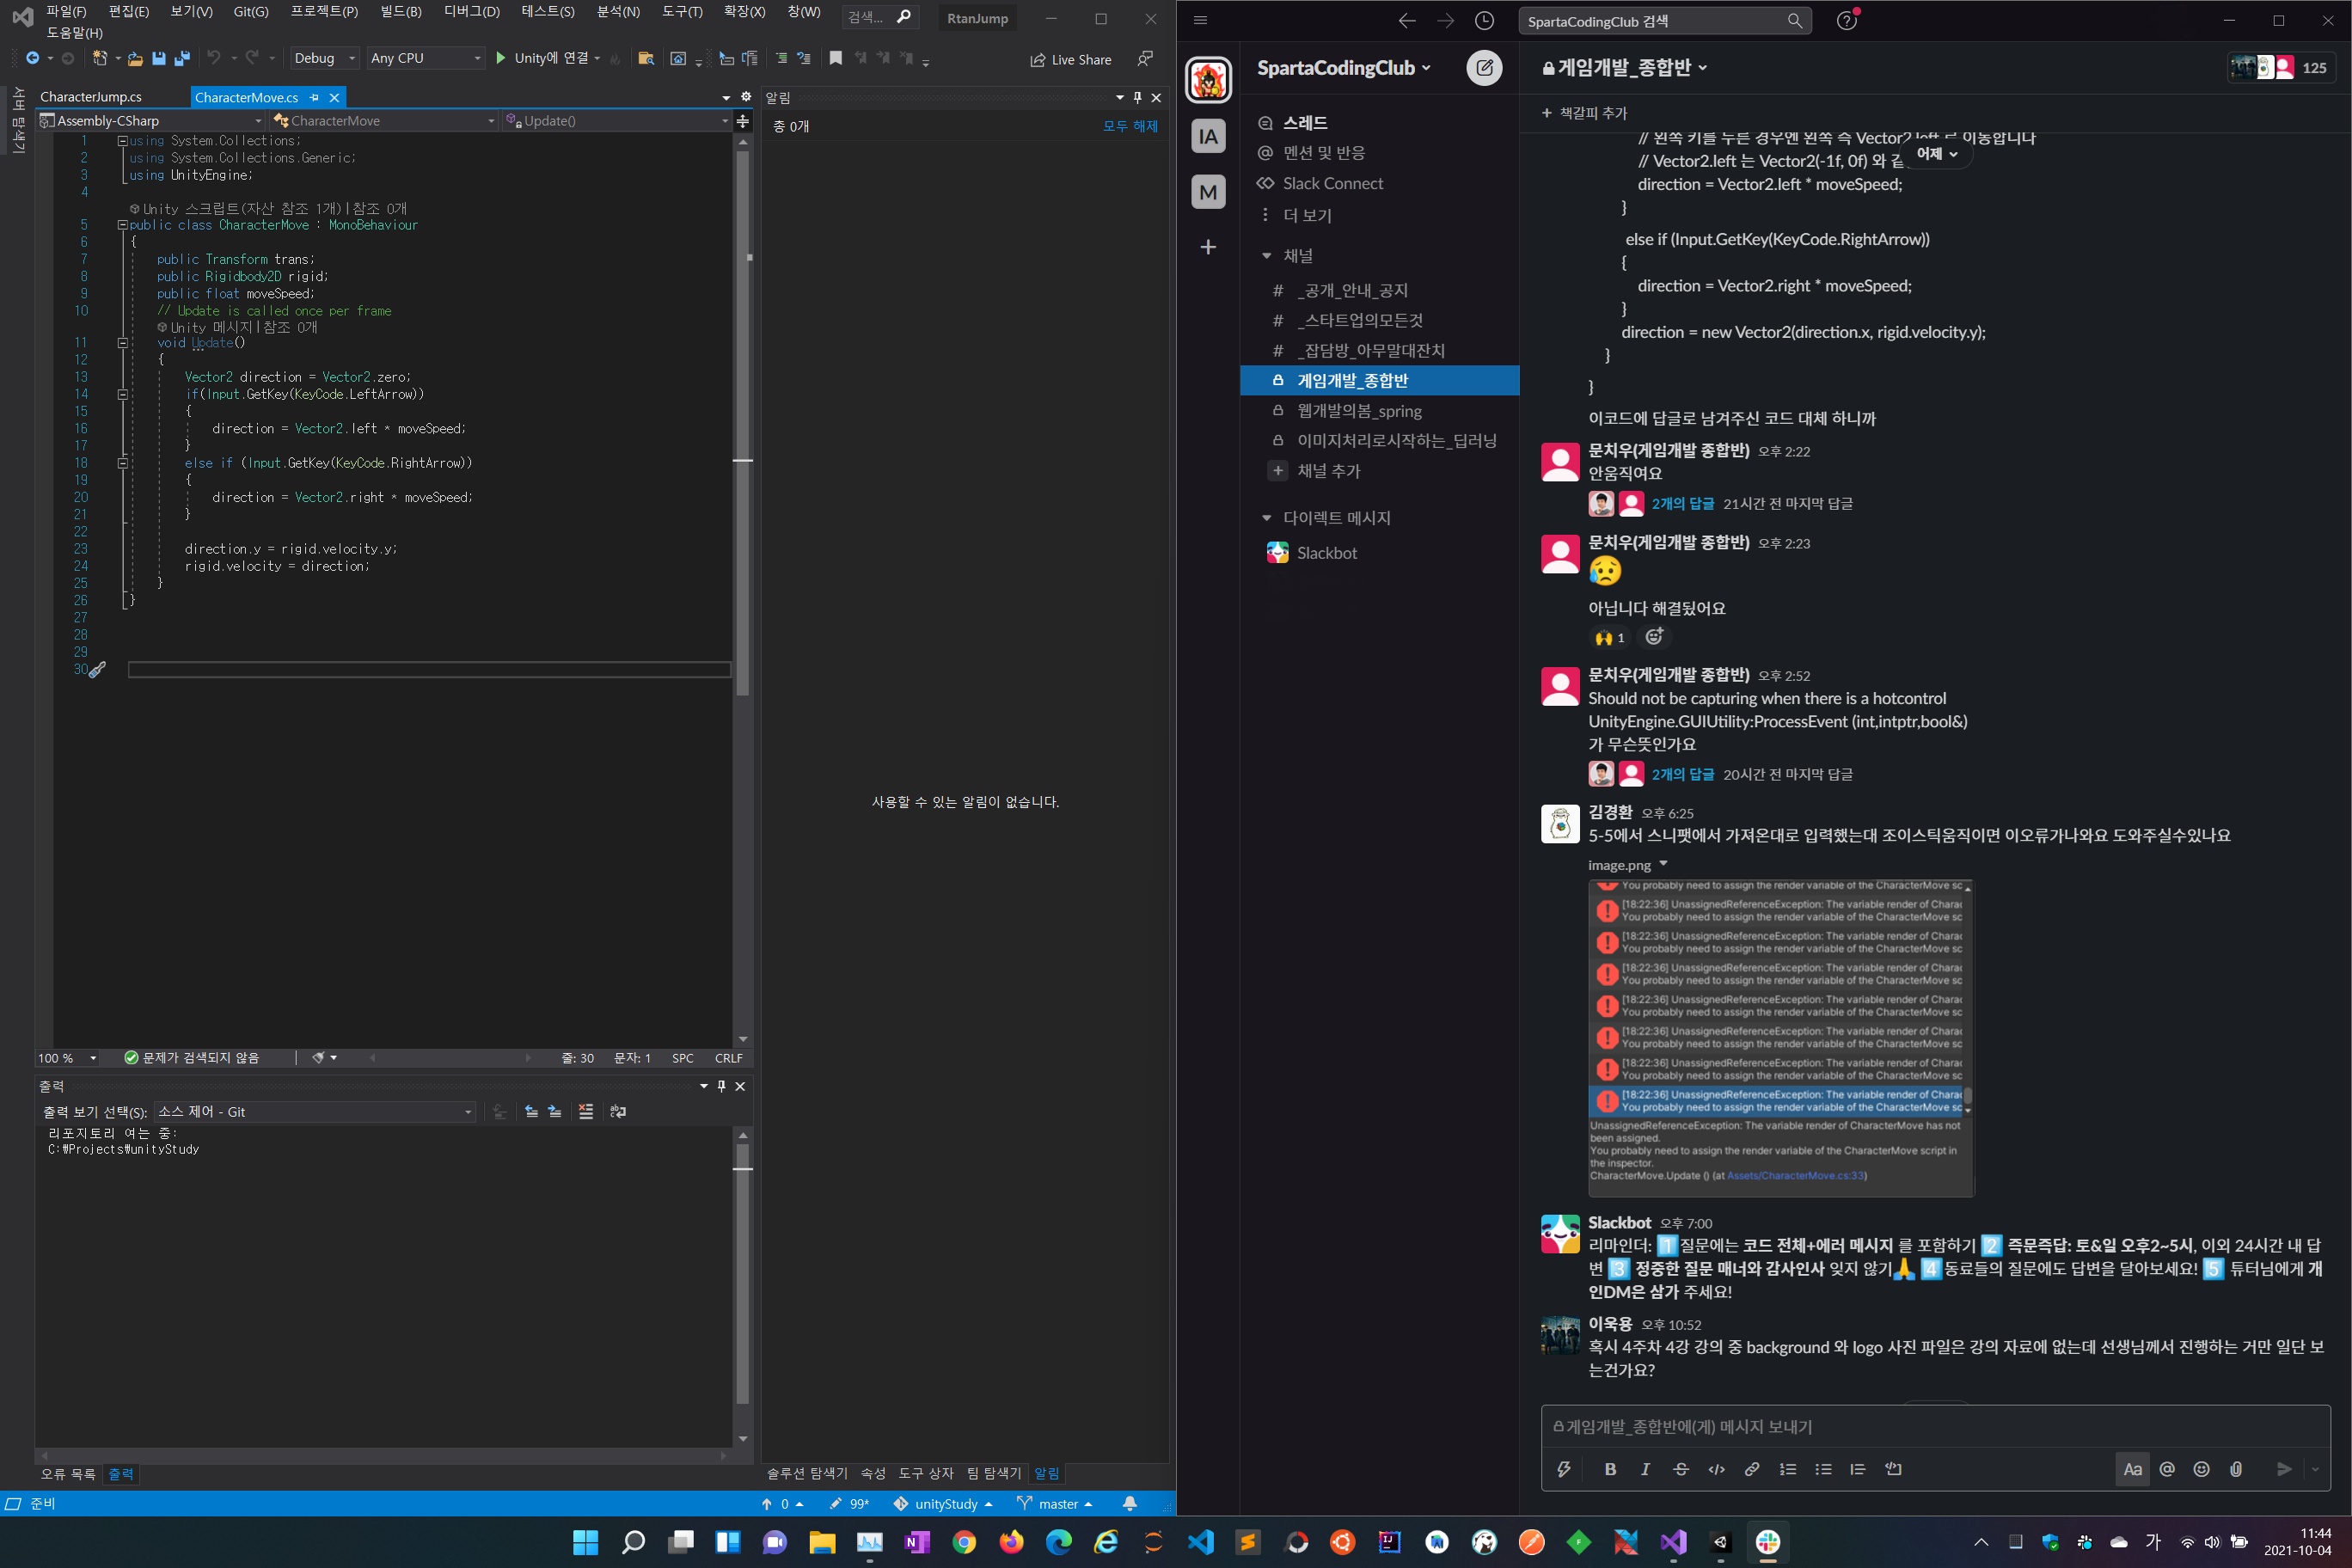Switch to the CharacterJump.cs tab
The width and height of the screenshot is (2352, 1568).
tap(91, 97)
